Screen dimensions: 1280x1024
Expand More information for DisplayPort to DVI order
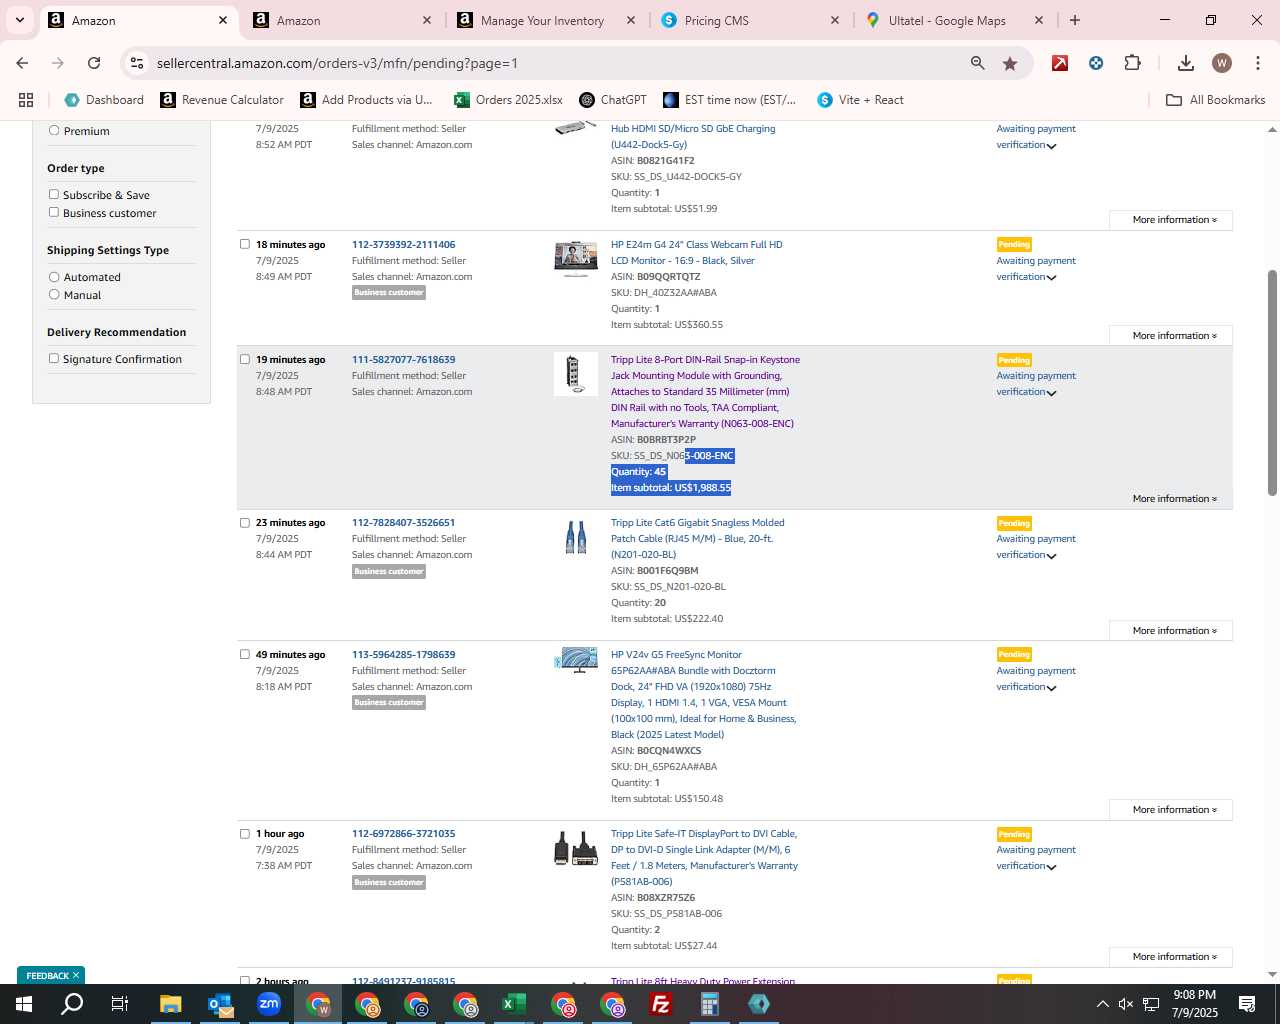pyautogui.click(x=1171, y=956)
